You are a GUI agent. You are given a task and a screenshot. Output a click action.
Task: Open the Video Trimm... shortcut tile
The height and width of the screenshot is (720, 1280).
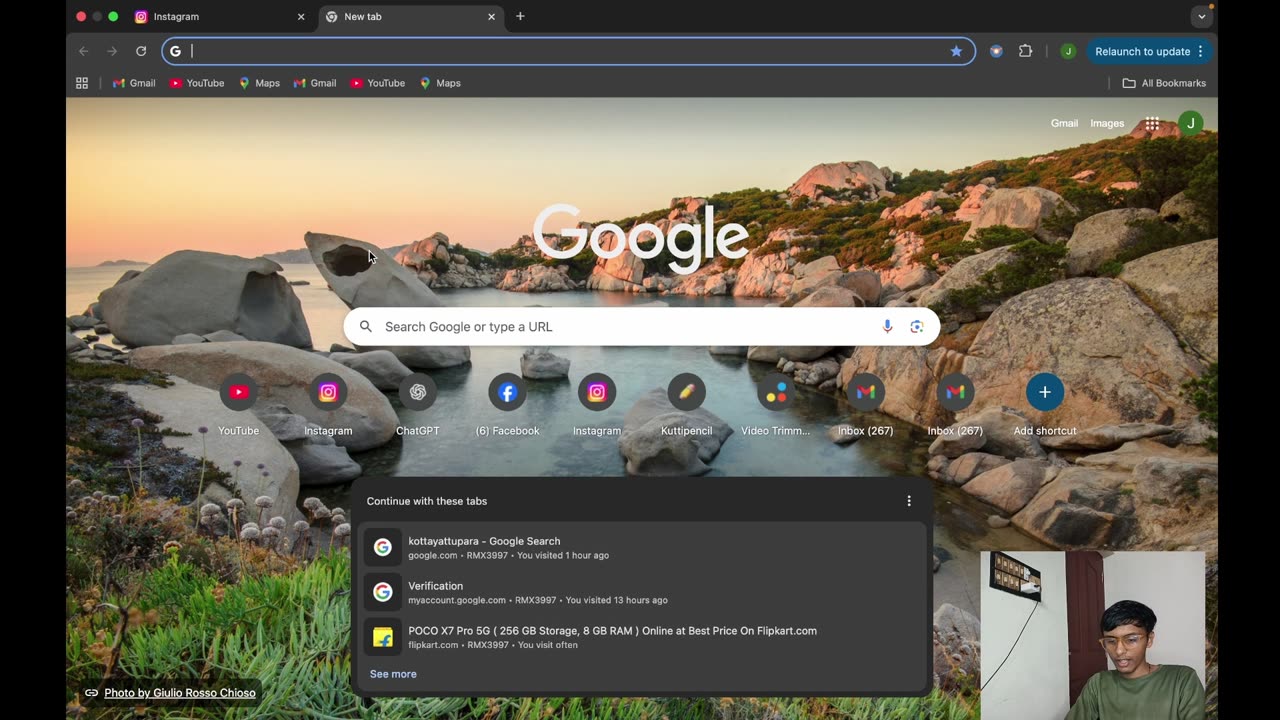[776, 406]
